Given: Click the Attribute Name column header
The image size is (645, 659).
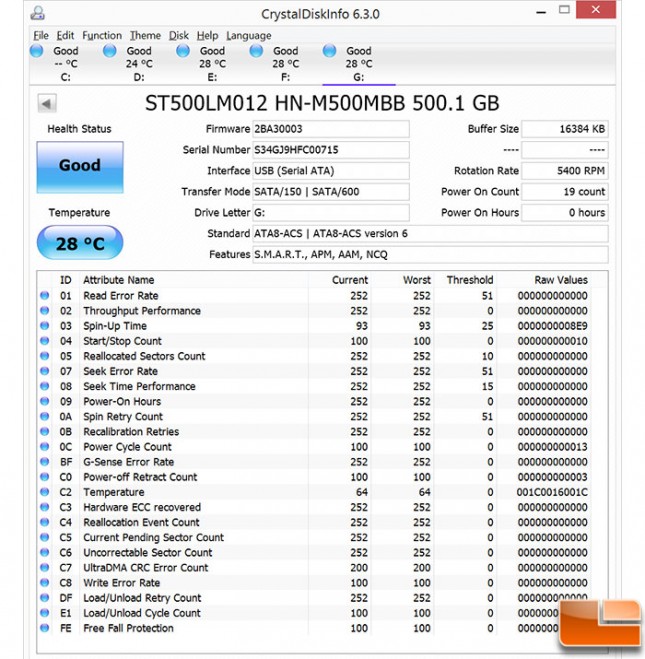Looking at the screenshot, I should pos(118,280).
